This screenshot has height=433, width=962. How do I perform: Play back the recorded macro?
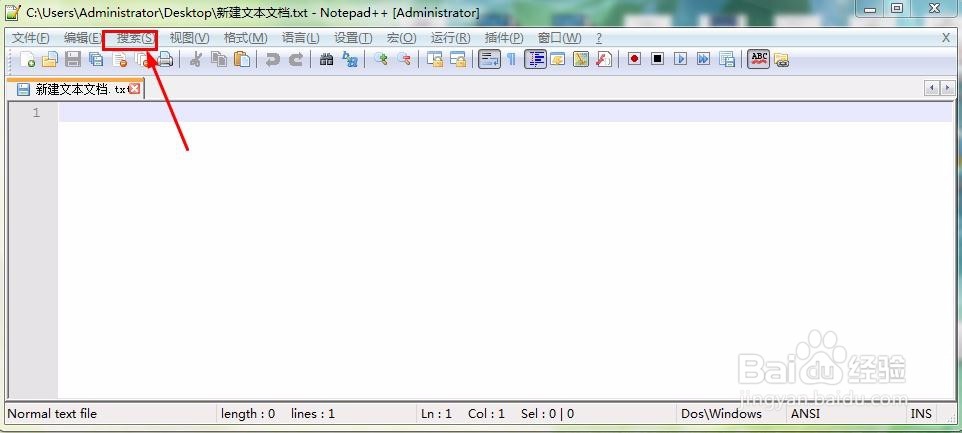(680, 59)
